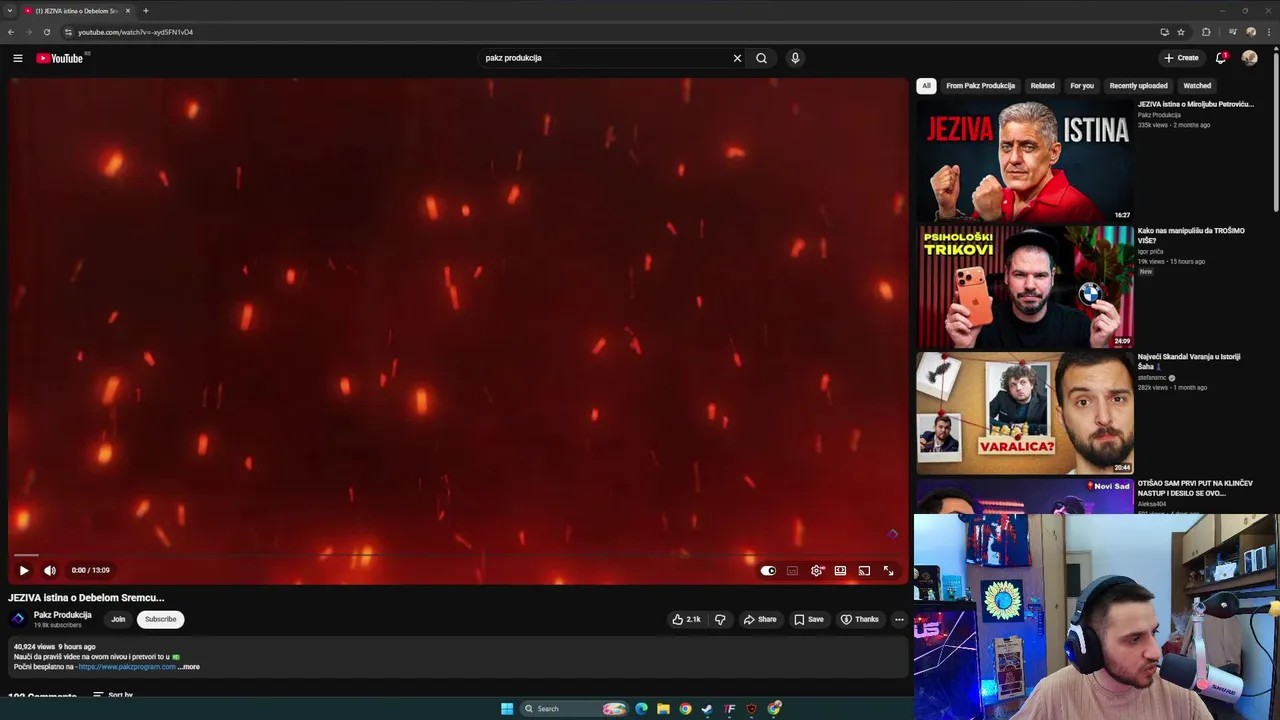Select From Pakz Produkcija chip
The height and width of the screenshot is (720, 1280).
coord(980,86)
